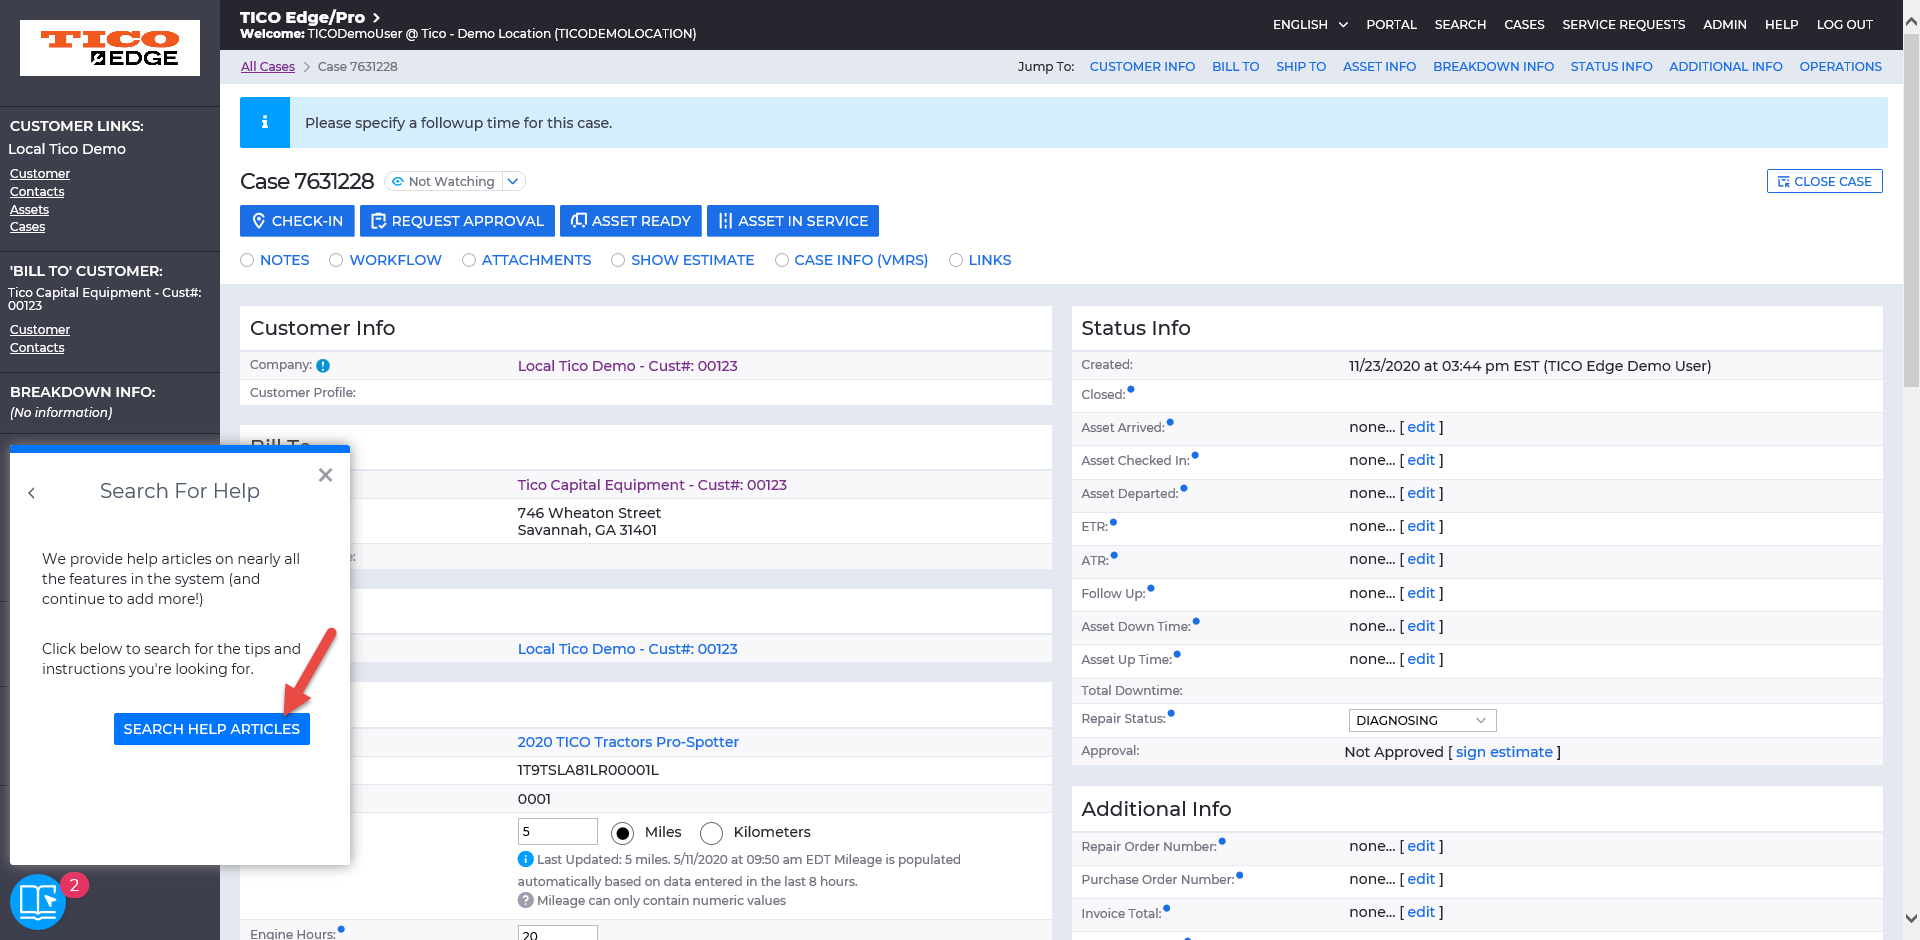Viewport: 1920px width, 940px height.
Task: Edit the Repair Order Number
Action: [1421, 846]
